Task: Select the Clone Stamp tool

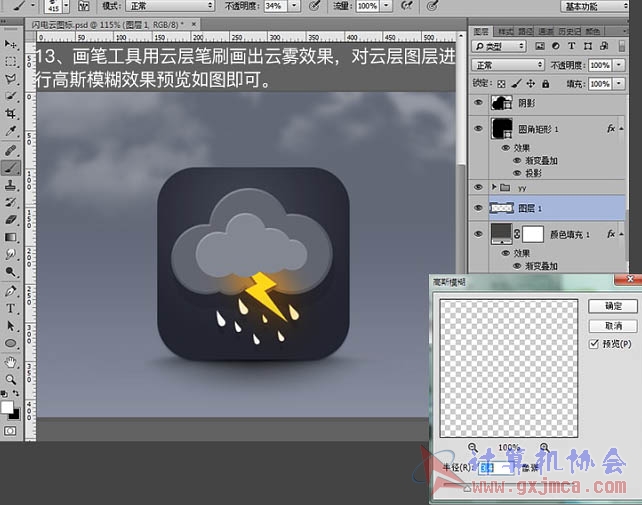Action: (11, 185)
